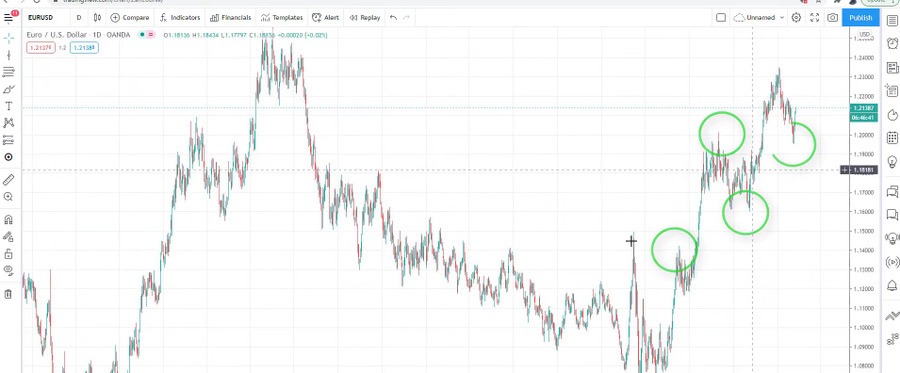The image size is (900, 373).
Task: Activate the Zoom In tool
Action: tap(9, 197)
